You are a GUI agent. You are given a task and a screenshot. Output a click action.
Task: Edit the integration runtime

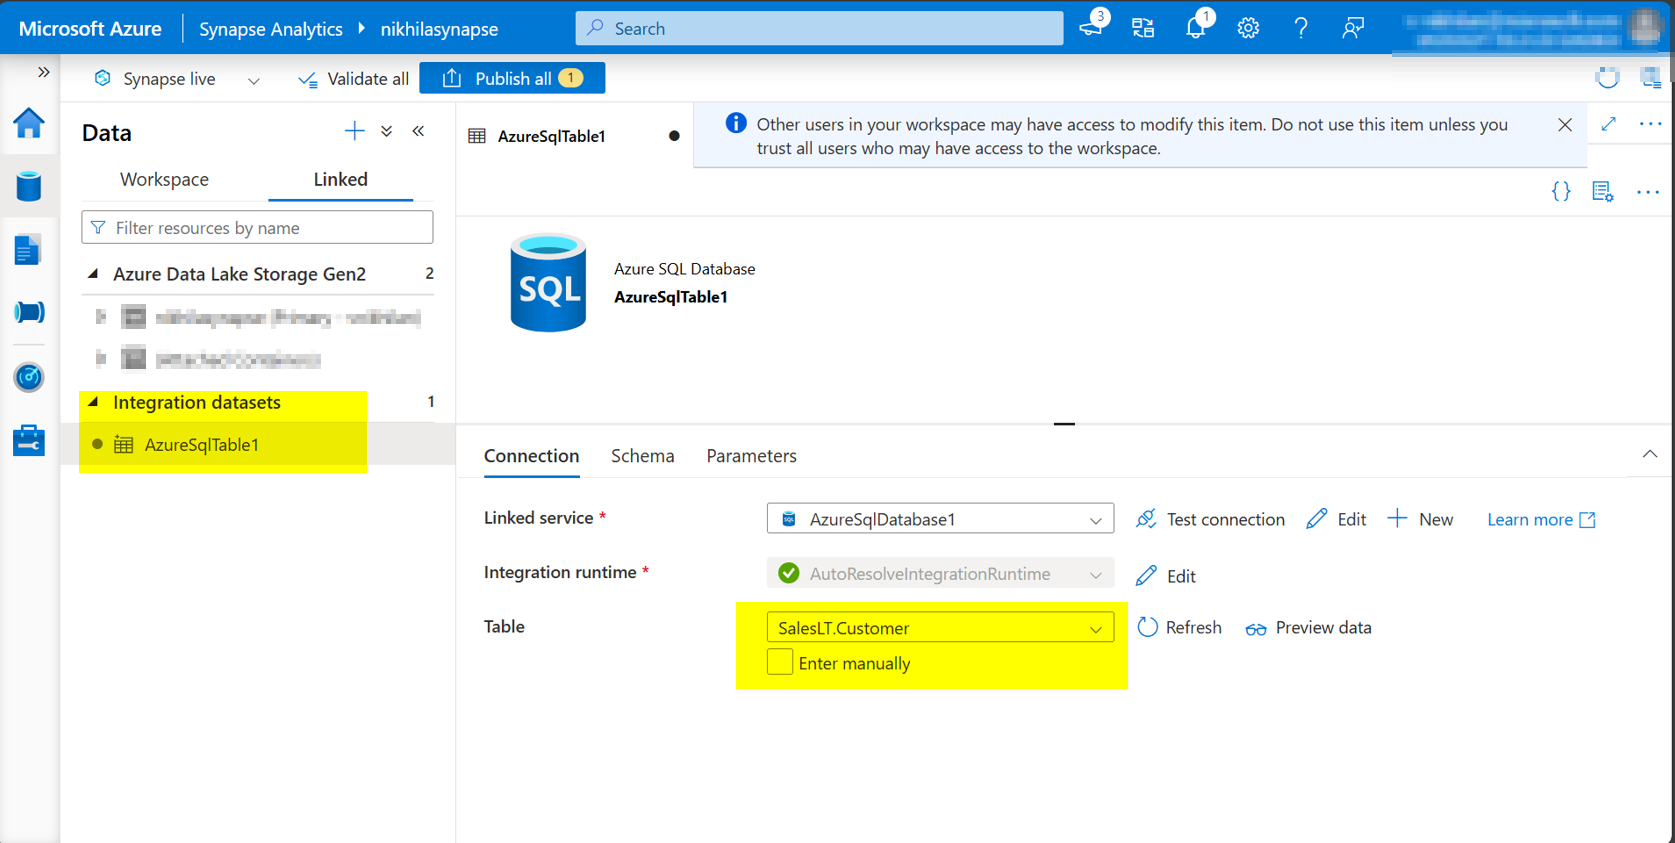coord(1166,575)
